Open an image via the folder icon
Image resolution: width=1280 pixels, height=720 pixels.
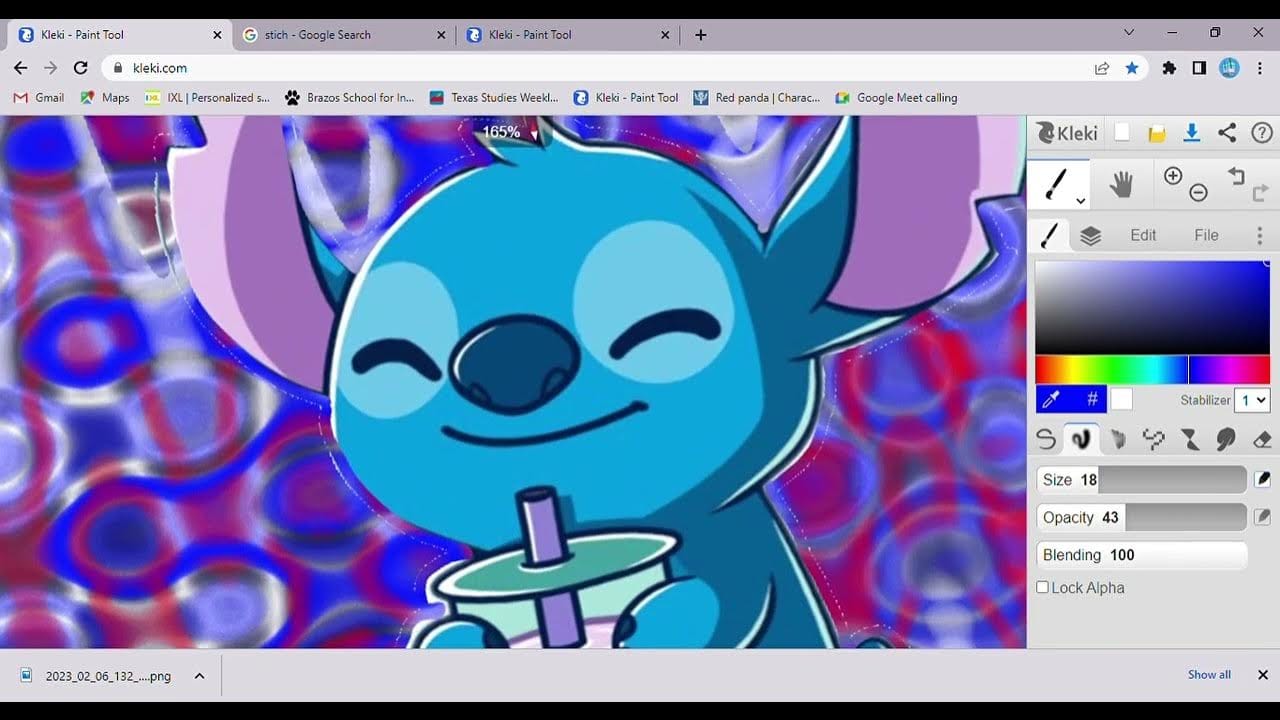pos(1157,133)
